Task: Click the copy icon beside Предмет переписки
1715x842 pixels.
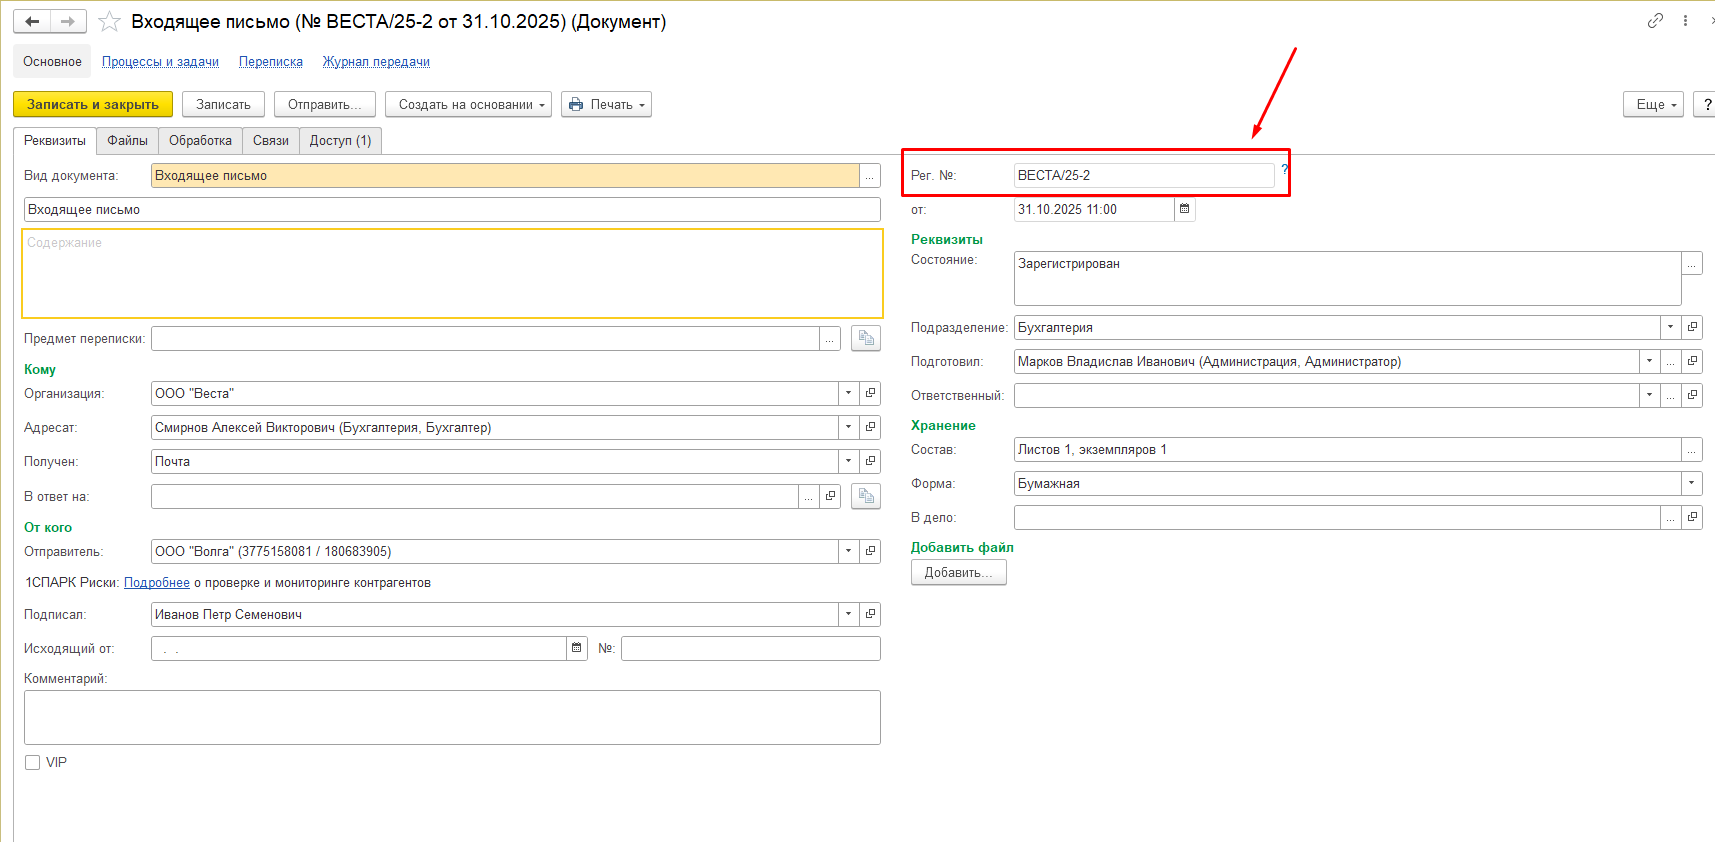Action: pos(866,338)
